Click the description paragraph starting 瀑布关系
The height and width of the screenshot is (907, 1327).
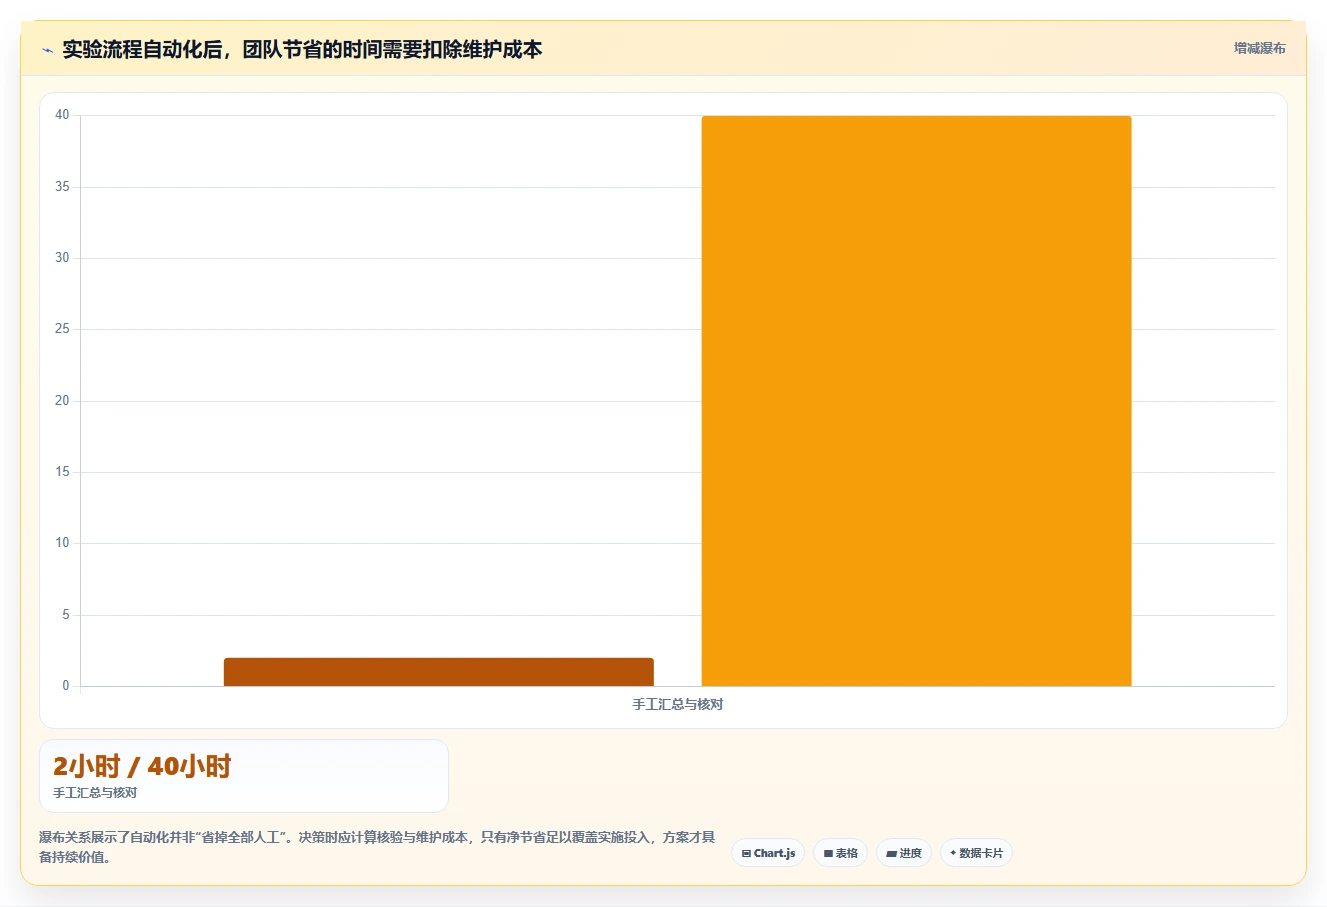377,847
